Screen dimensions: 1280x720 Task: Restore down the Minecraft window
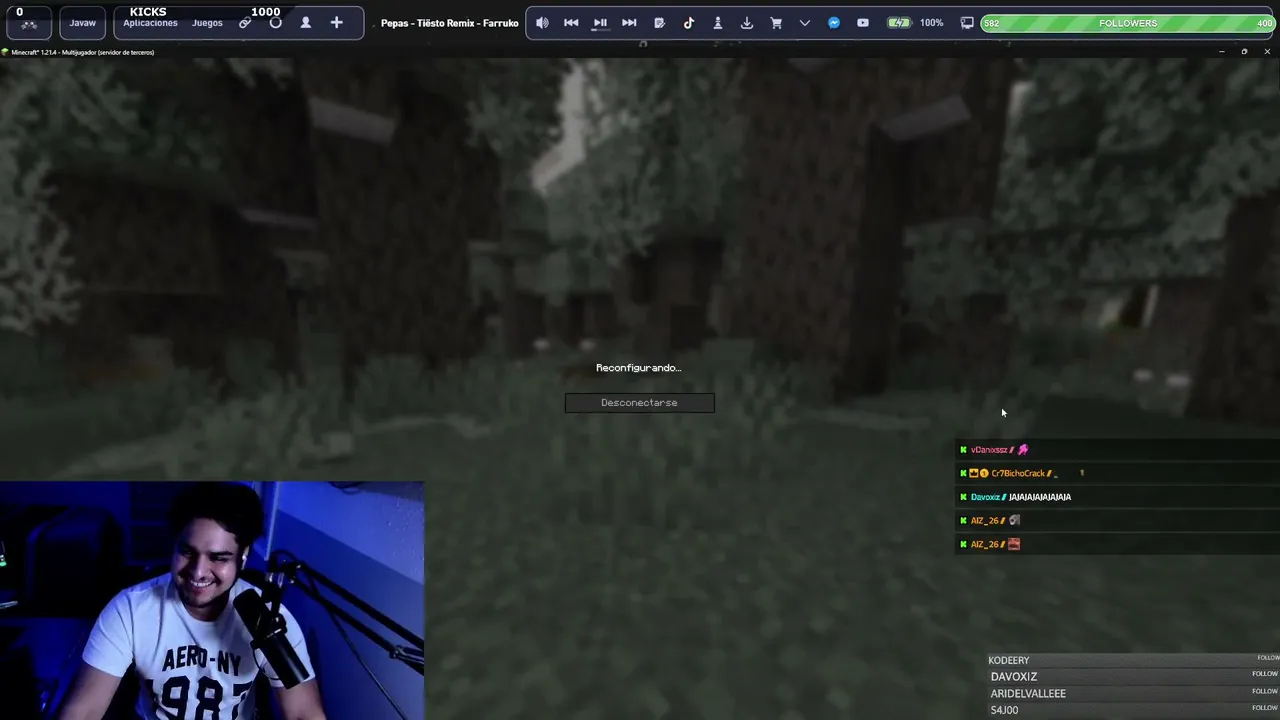1244,51
